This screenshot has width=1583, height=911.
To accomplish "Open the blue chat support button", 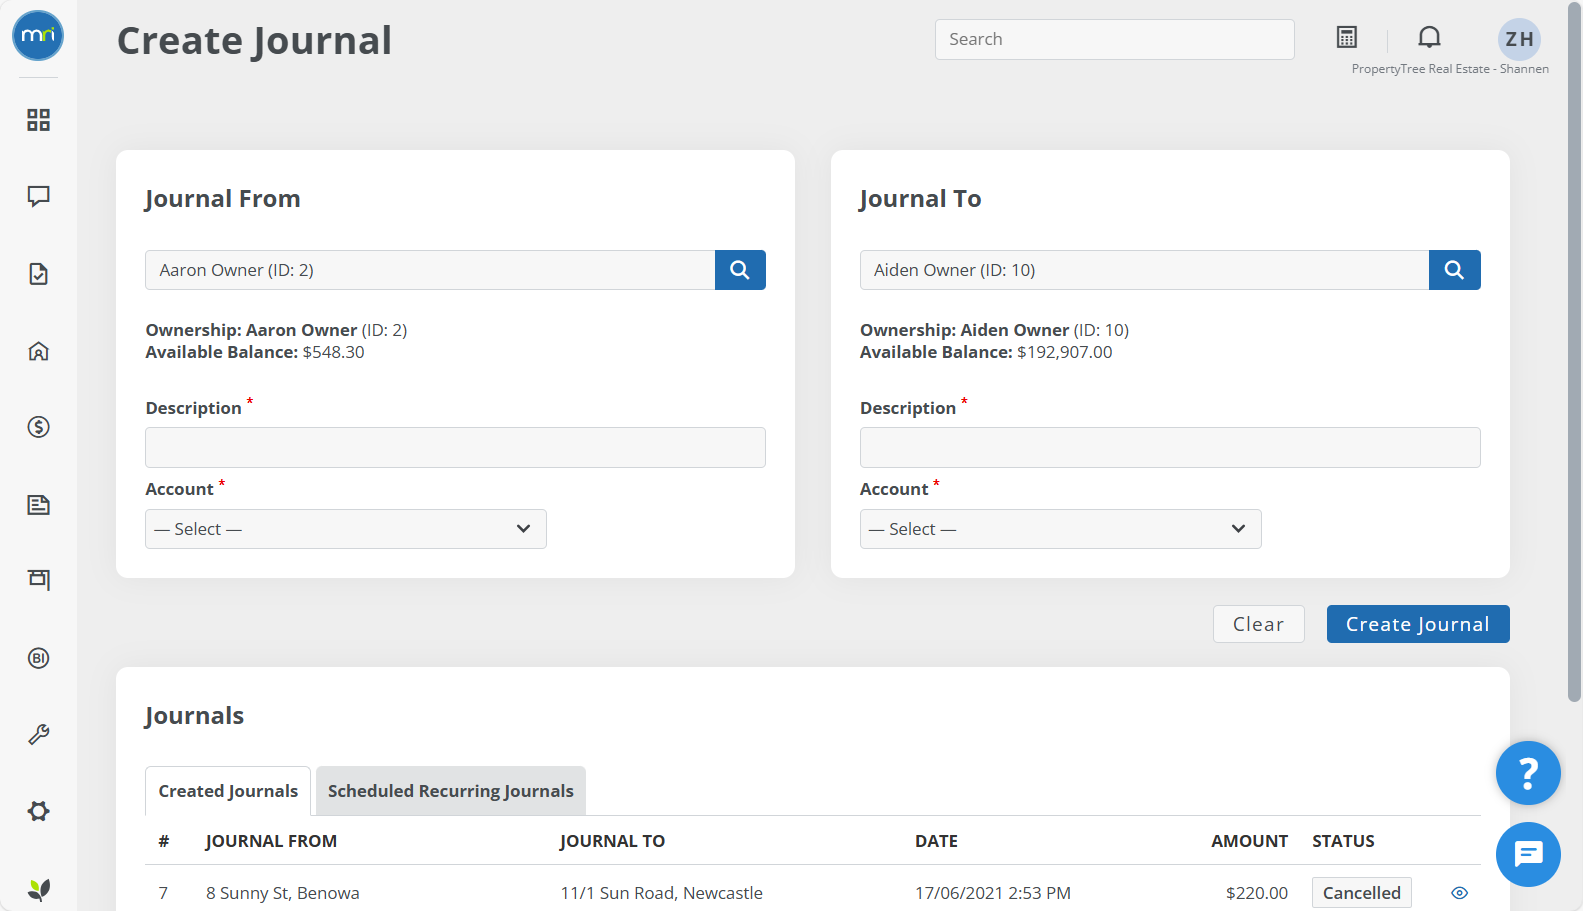I will tap(1528, 854).
